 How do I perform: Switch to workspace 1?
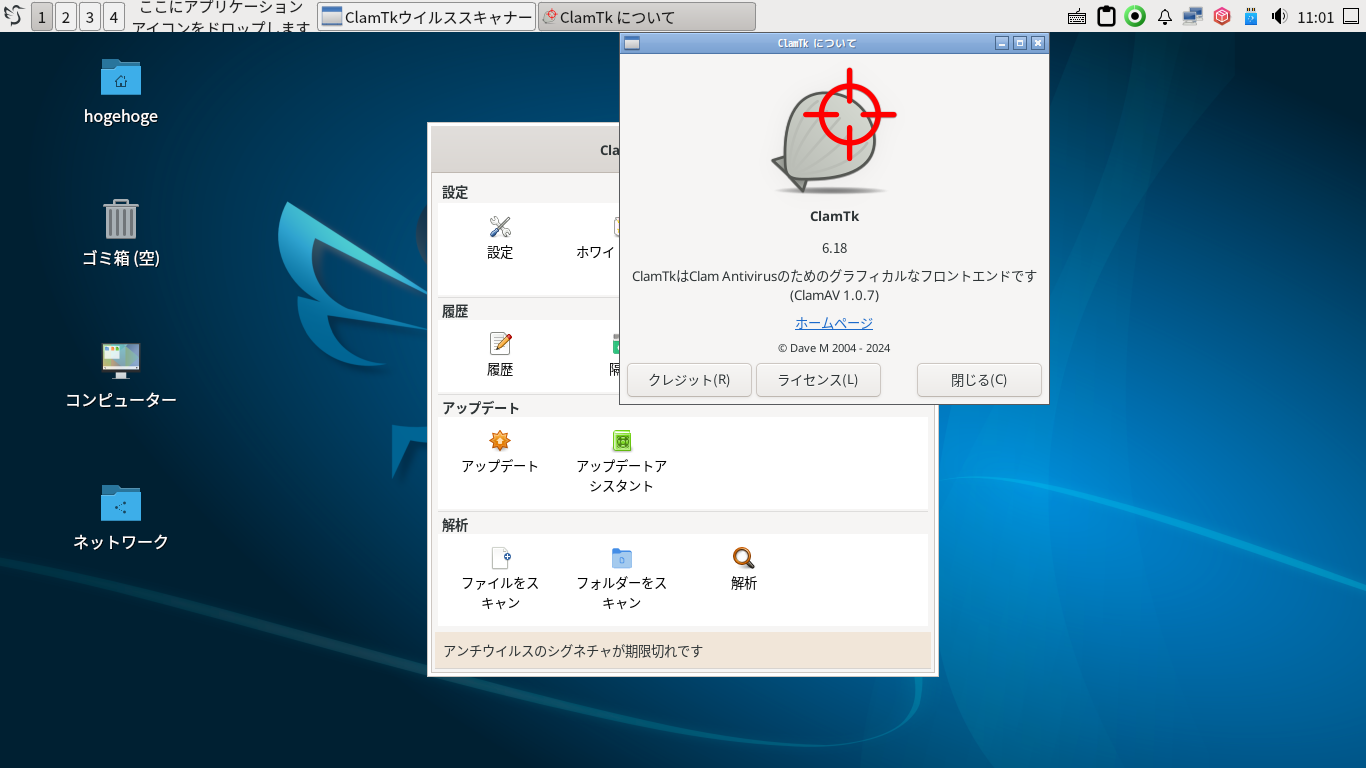click(x=42, y=16)
